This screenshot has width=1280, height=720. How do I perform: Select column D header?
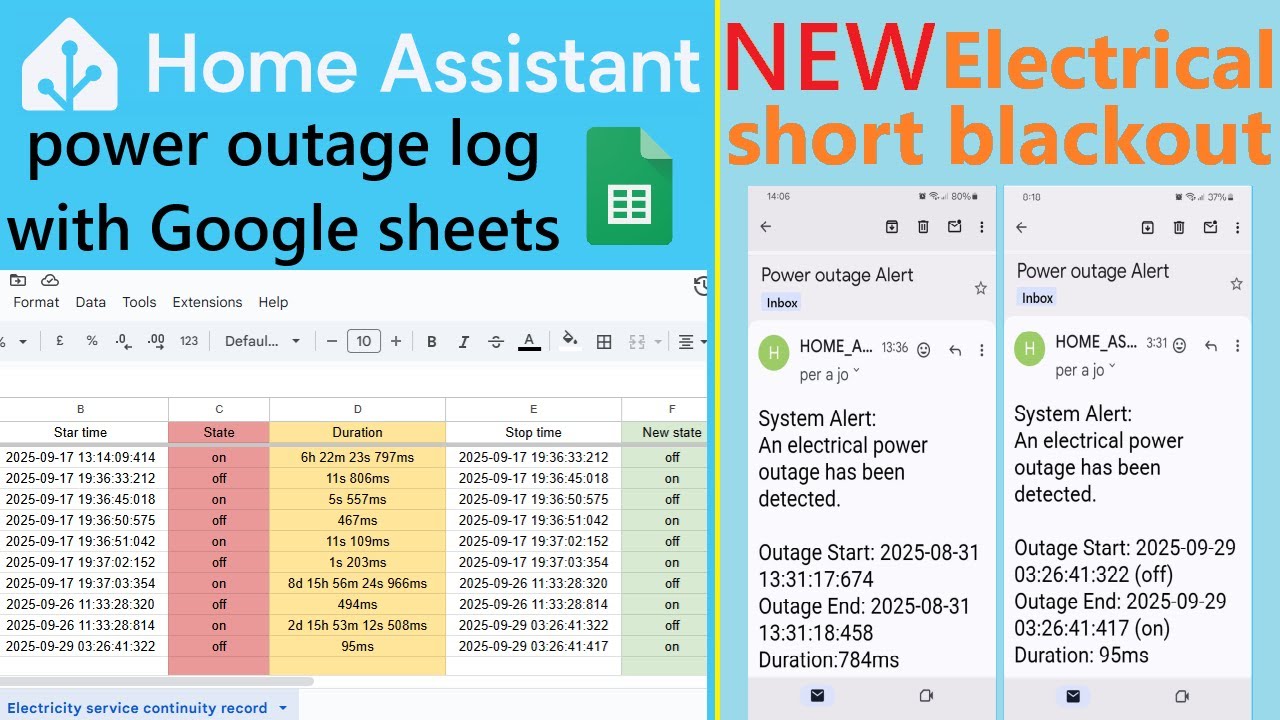coord(358,409)
